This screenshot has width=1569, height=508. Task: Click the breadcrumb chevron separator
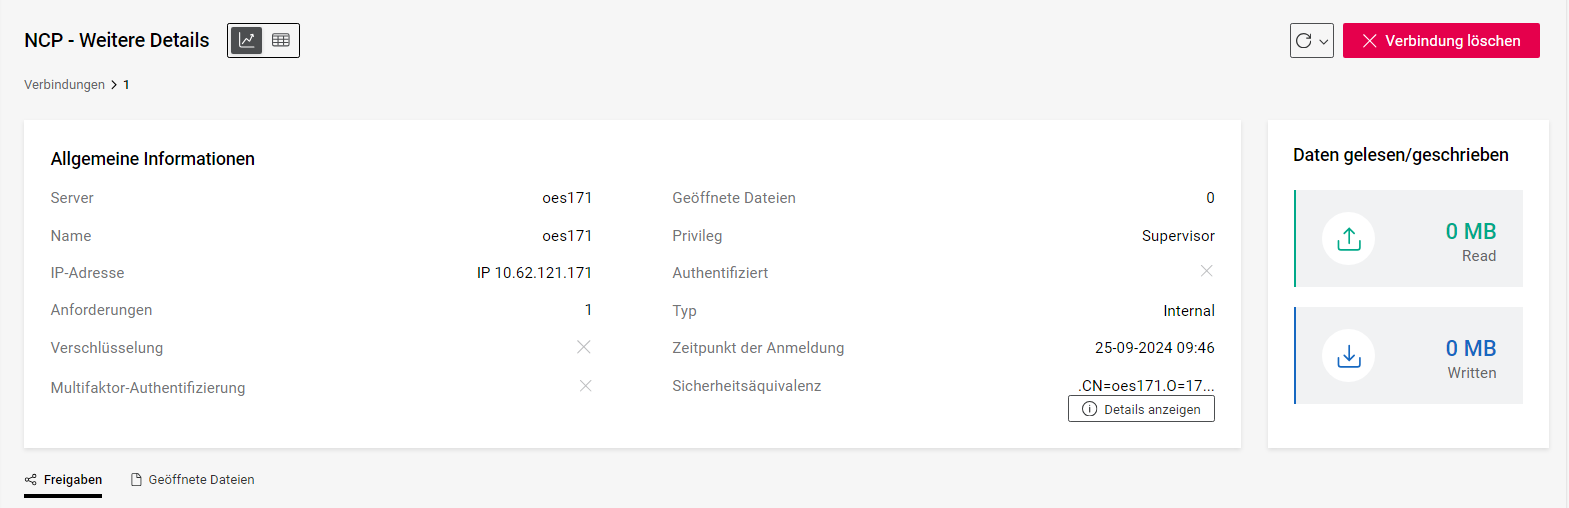click(x=114, y=85)
